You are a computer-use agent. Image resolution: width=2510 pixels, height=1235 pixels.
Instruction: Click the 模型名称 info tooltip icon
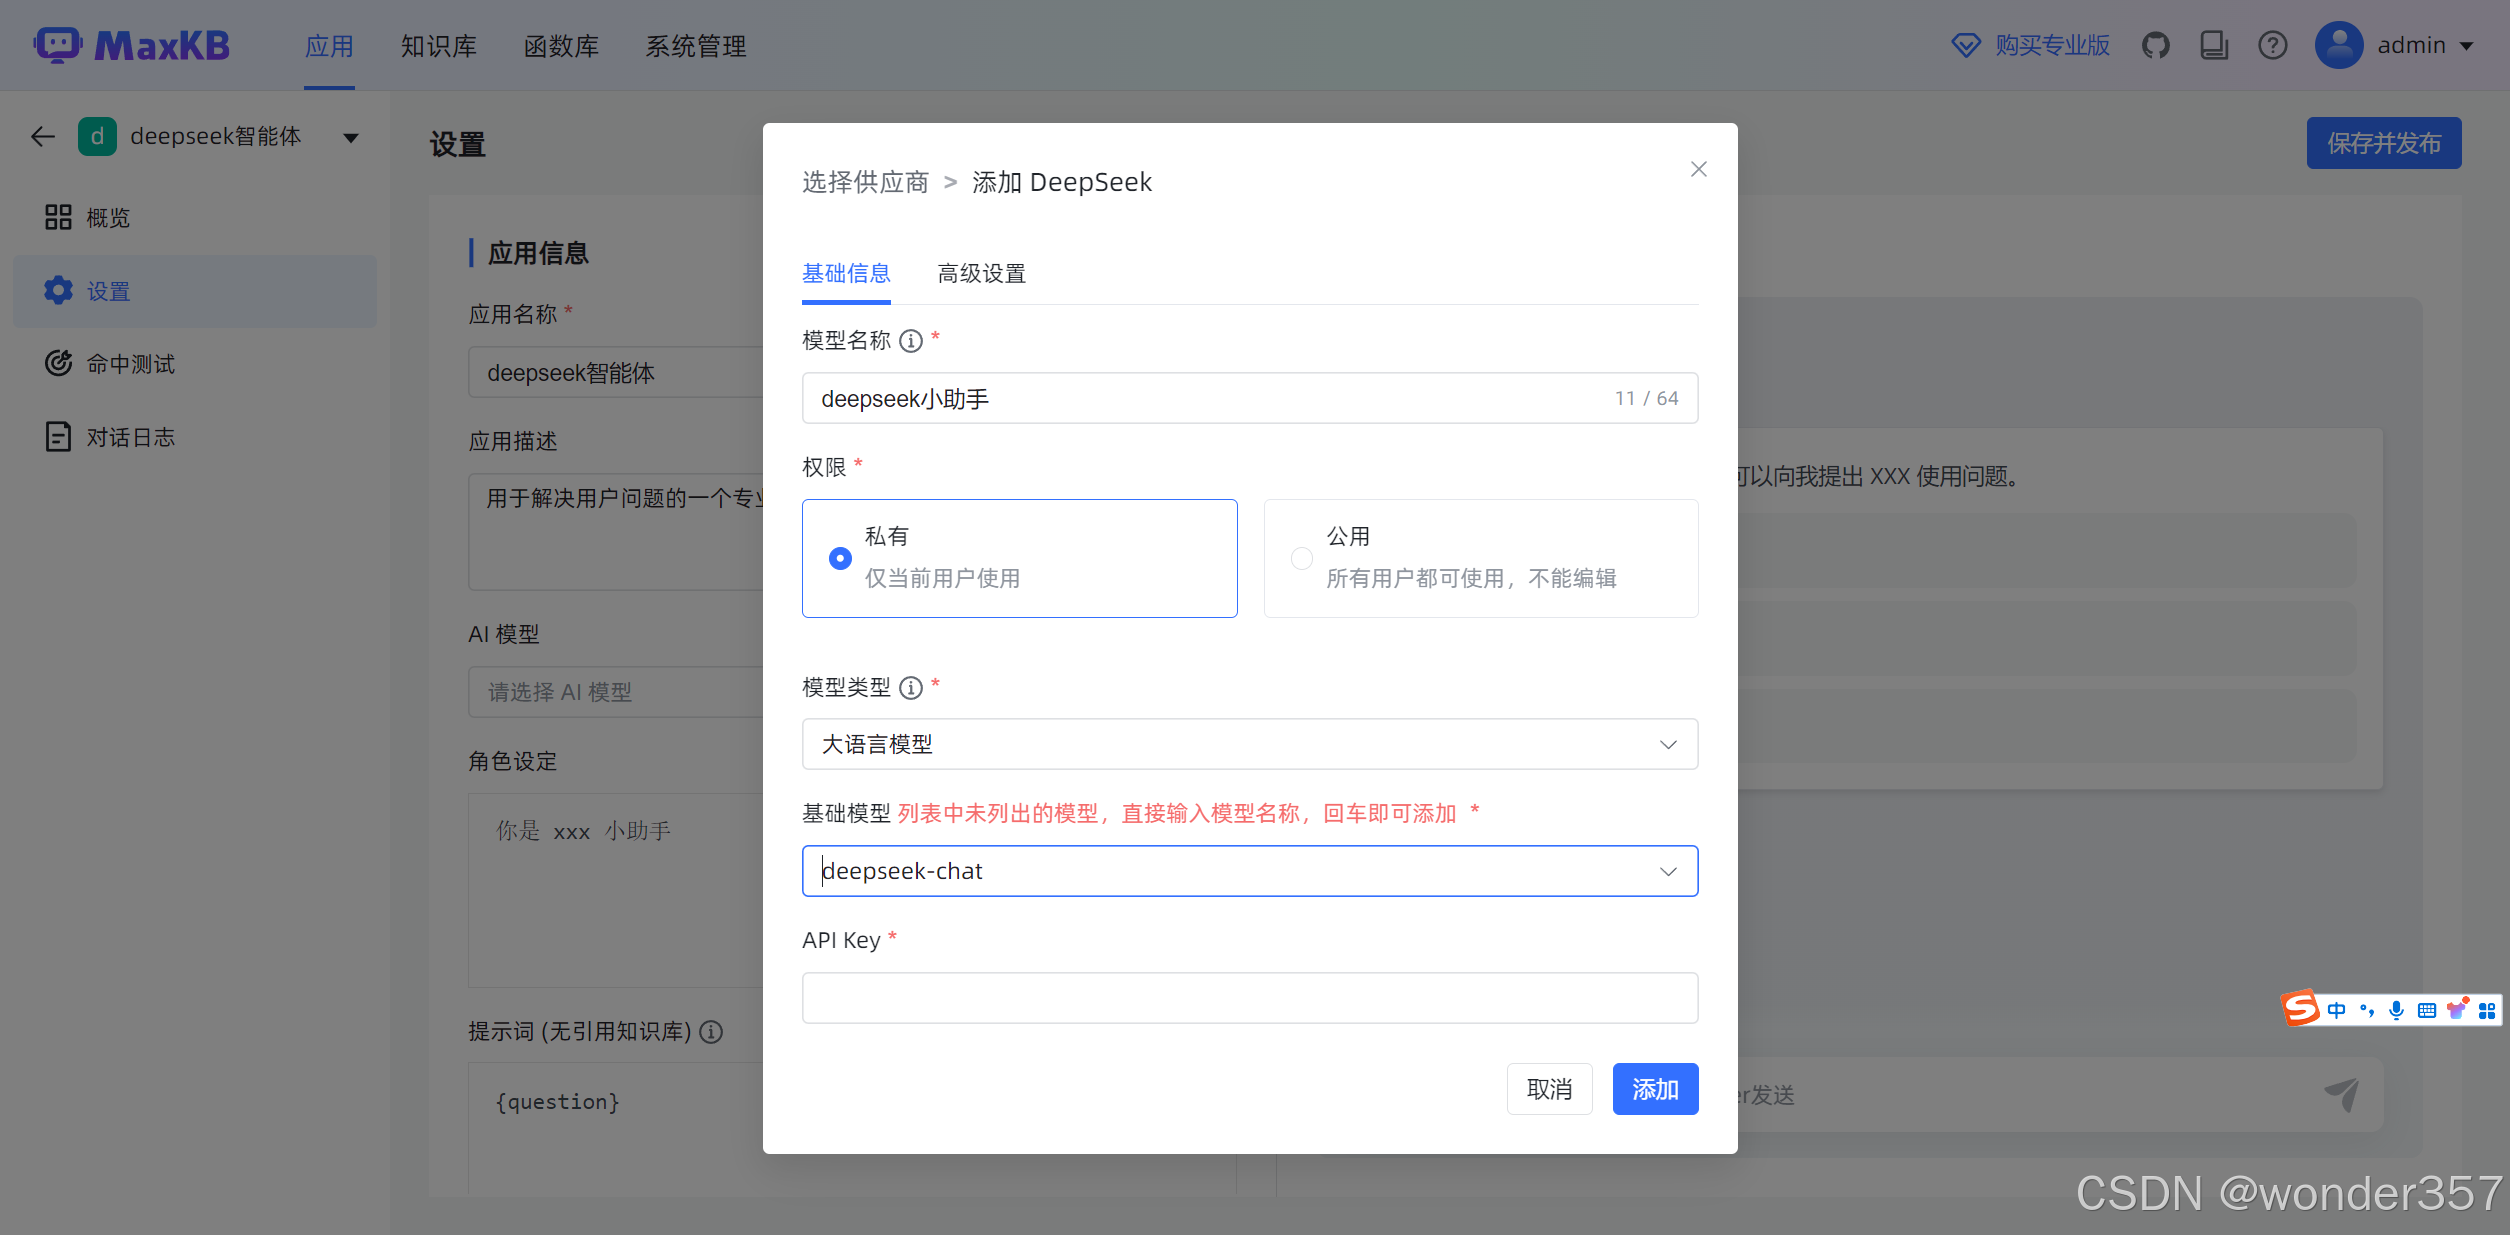(910, 341)
